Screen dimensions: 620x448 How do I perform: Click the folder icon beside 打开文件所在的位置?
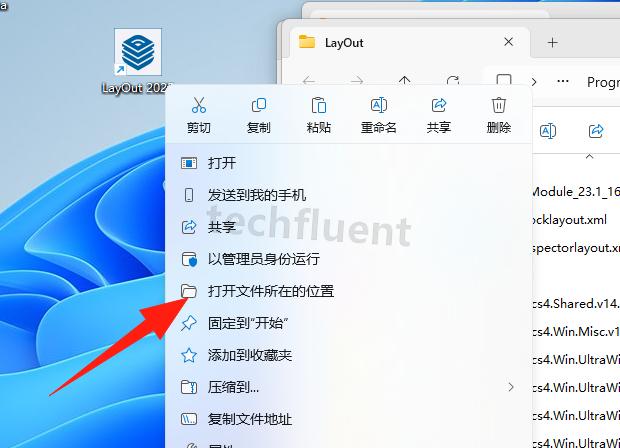[x=189, y=291]
